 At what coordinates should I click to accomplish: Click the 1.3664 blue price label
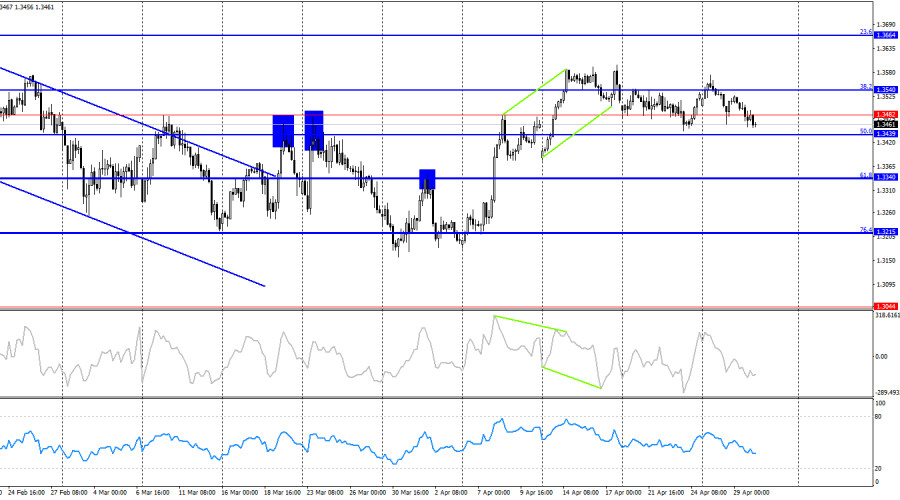tap(886, 36)
